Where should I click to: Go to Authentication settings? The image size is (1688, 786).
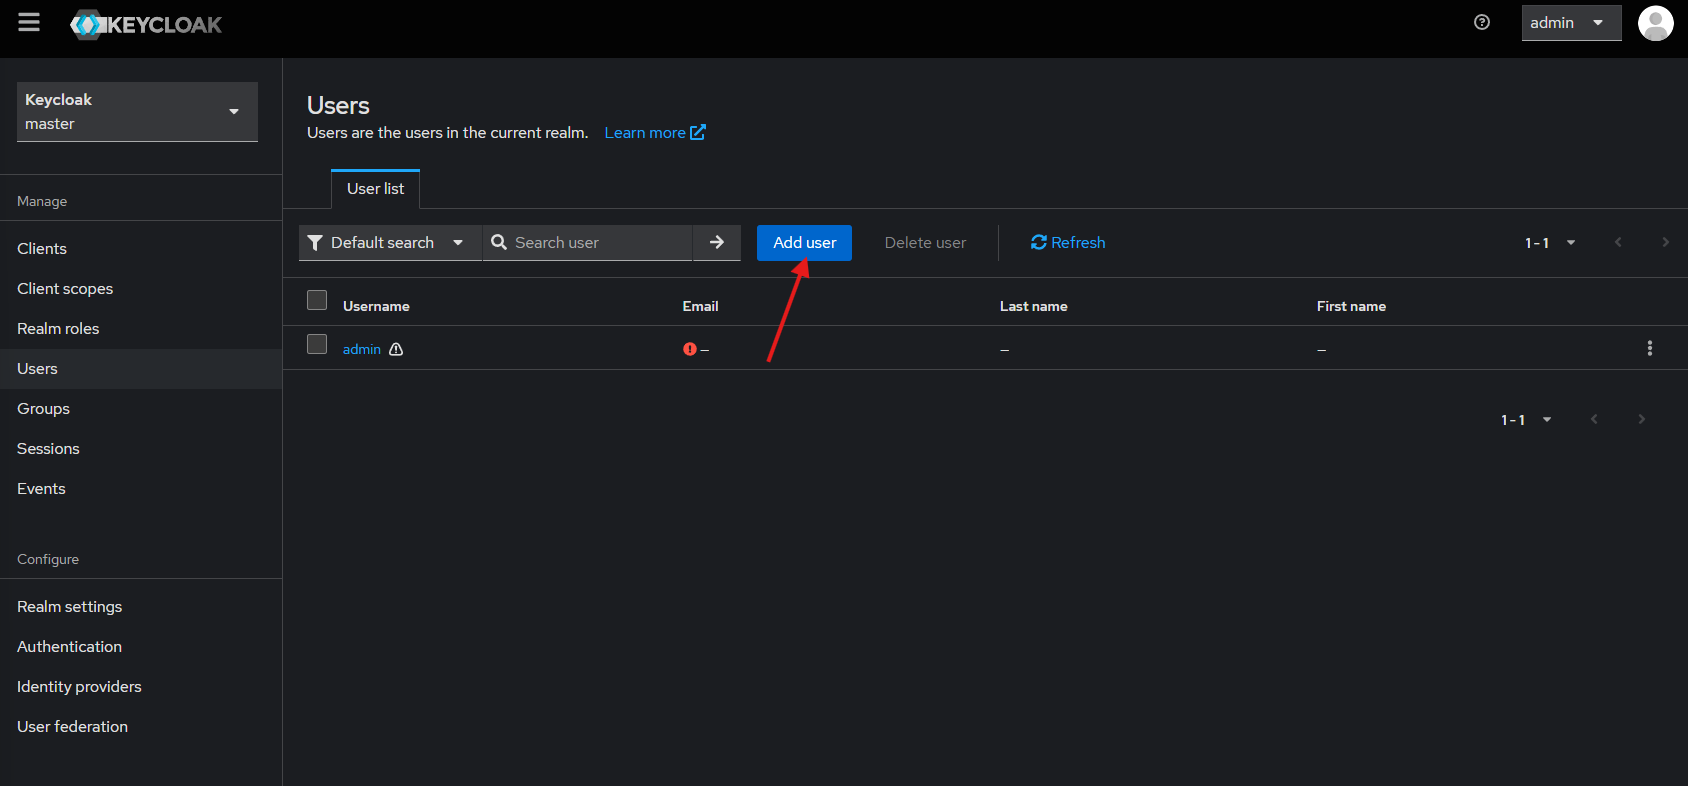pos(141,646)
